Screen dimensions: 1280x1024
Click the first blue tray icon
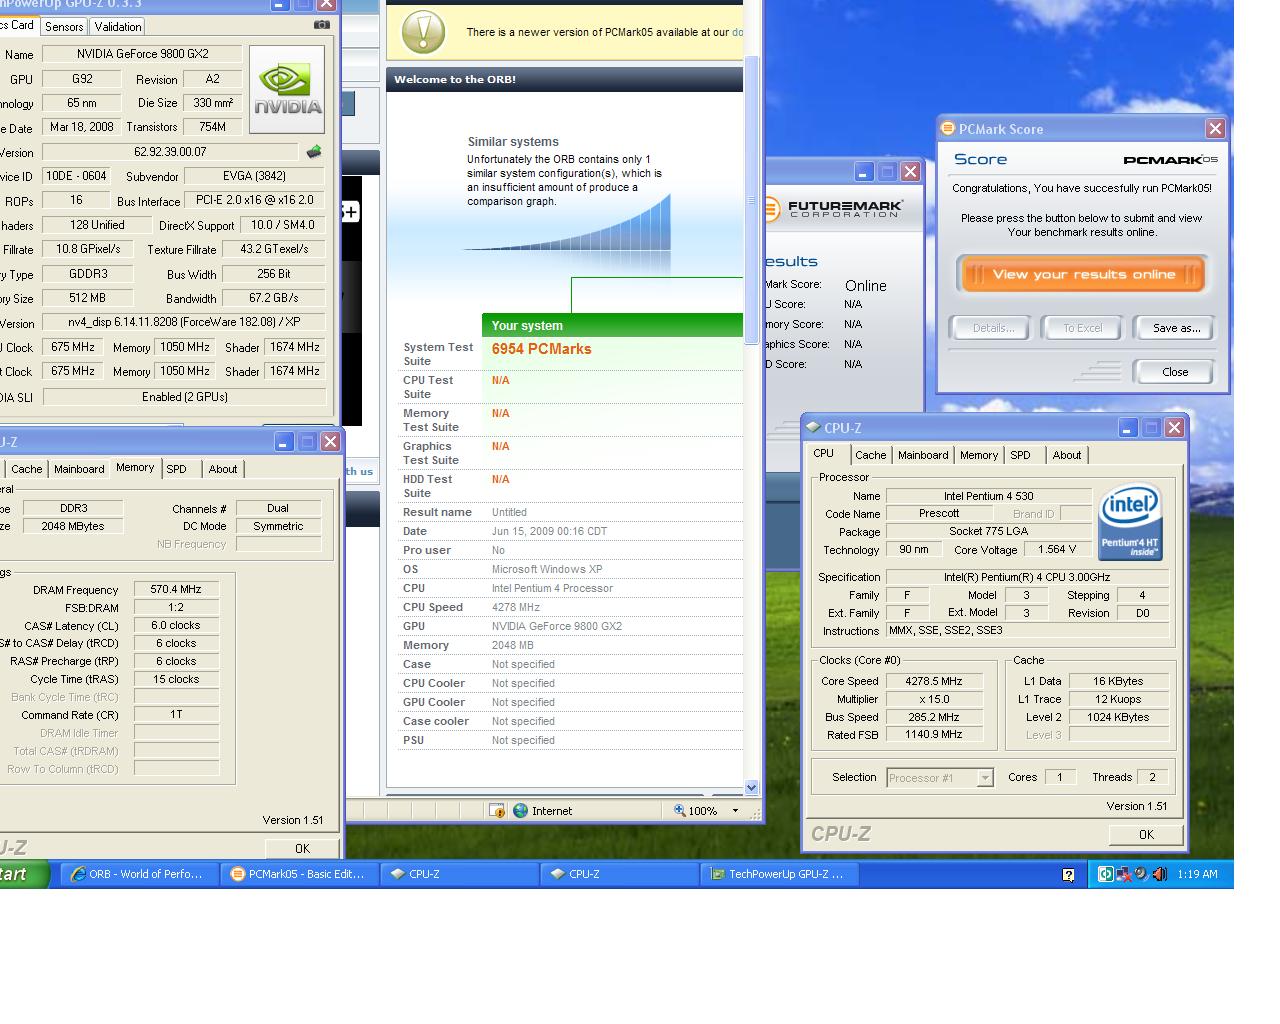pos(1105,874)
